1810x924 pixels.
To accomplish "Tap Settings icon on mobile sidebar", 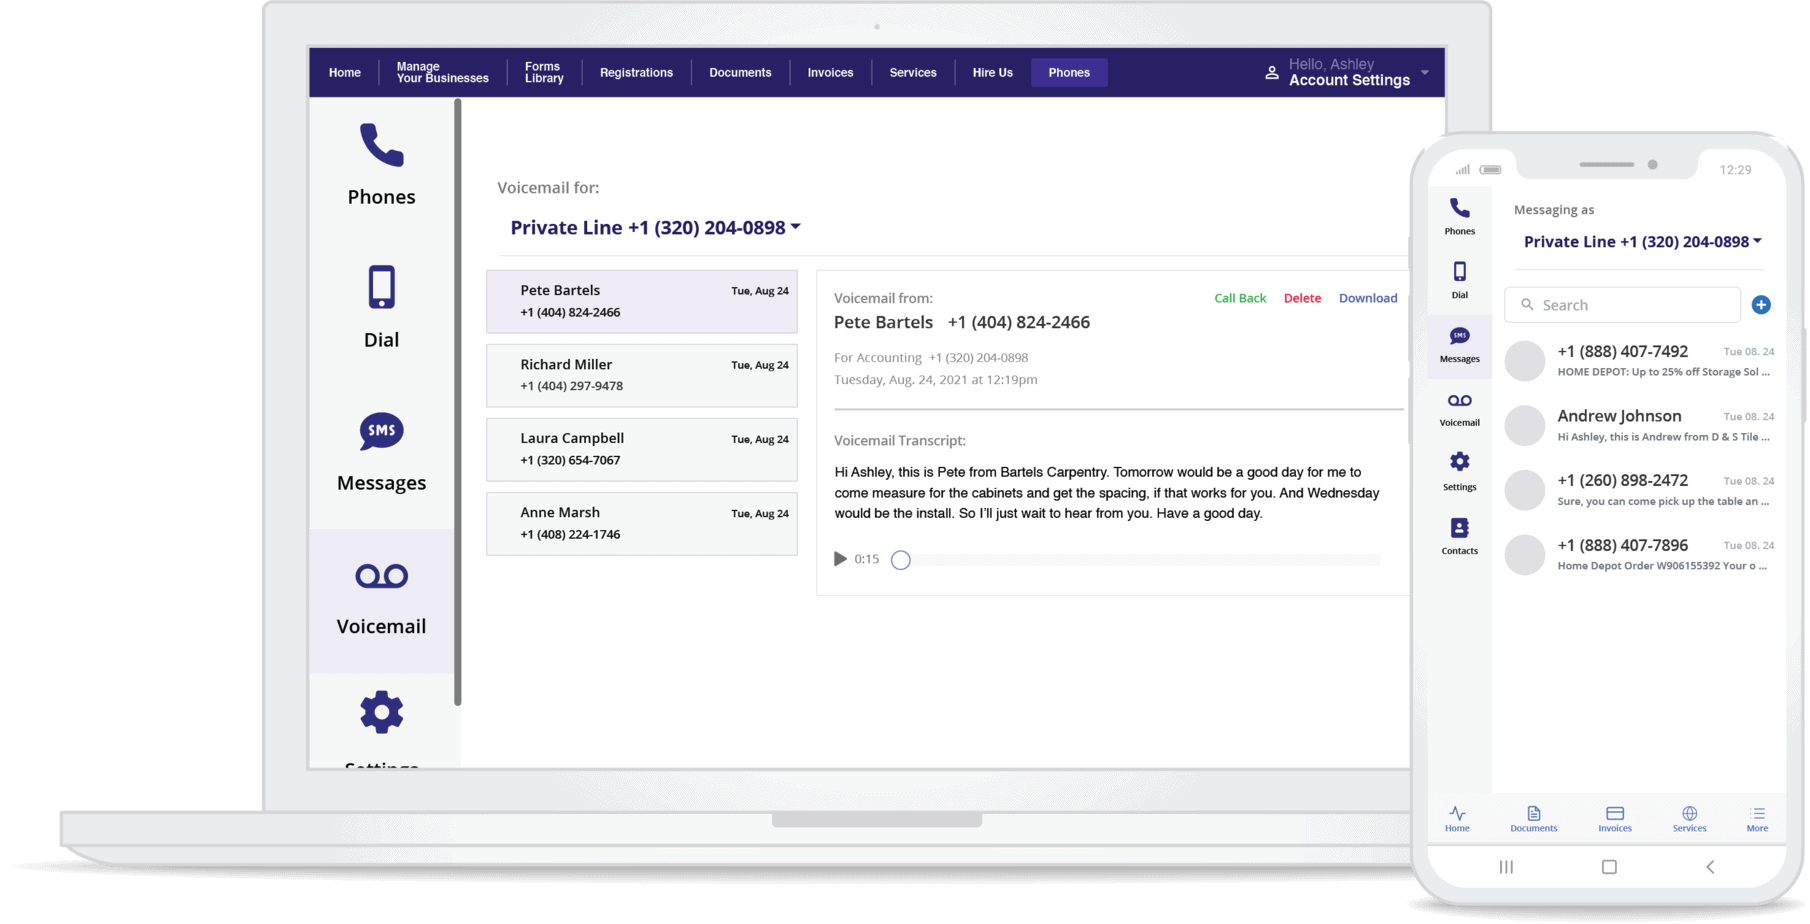I will coord(1460,462).
